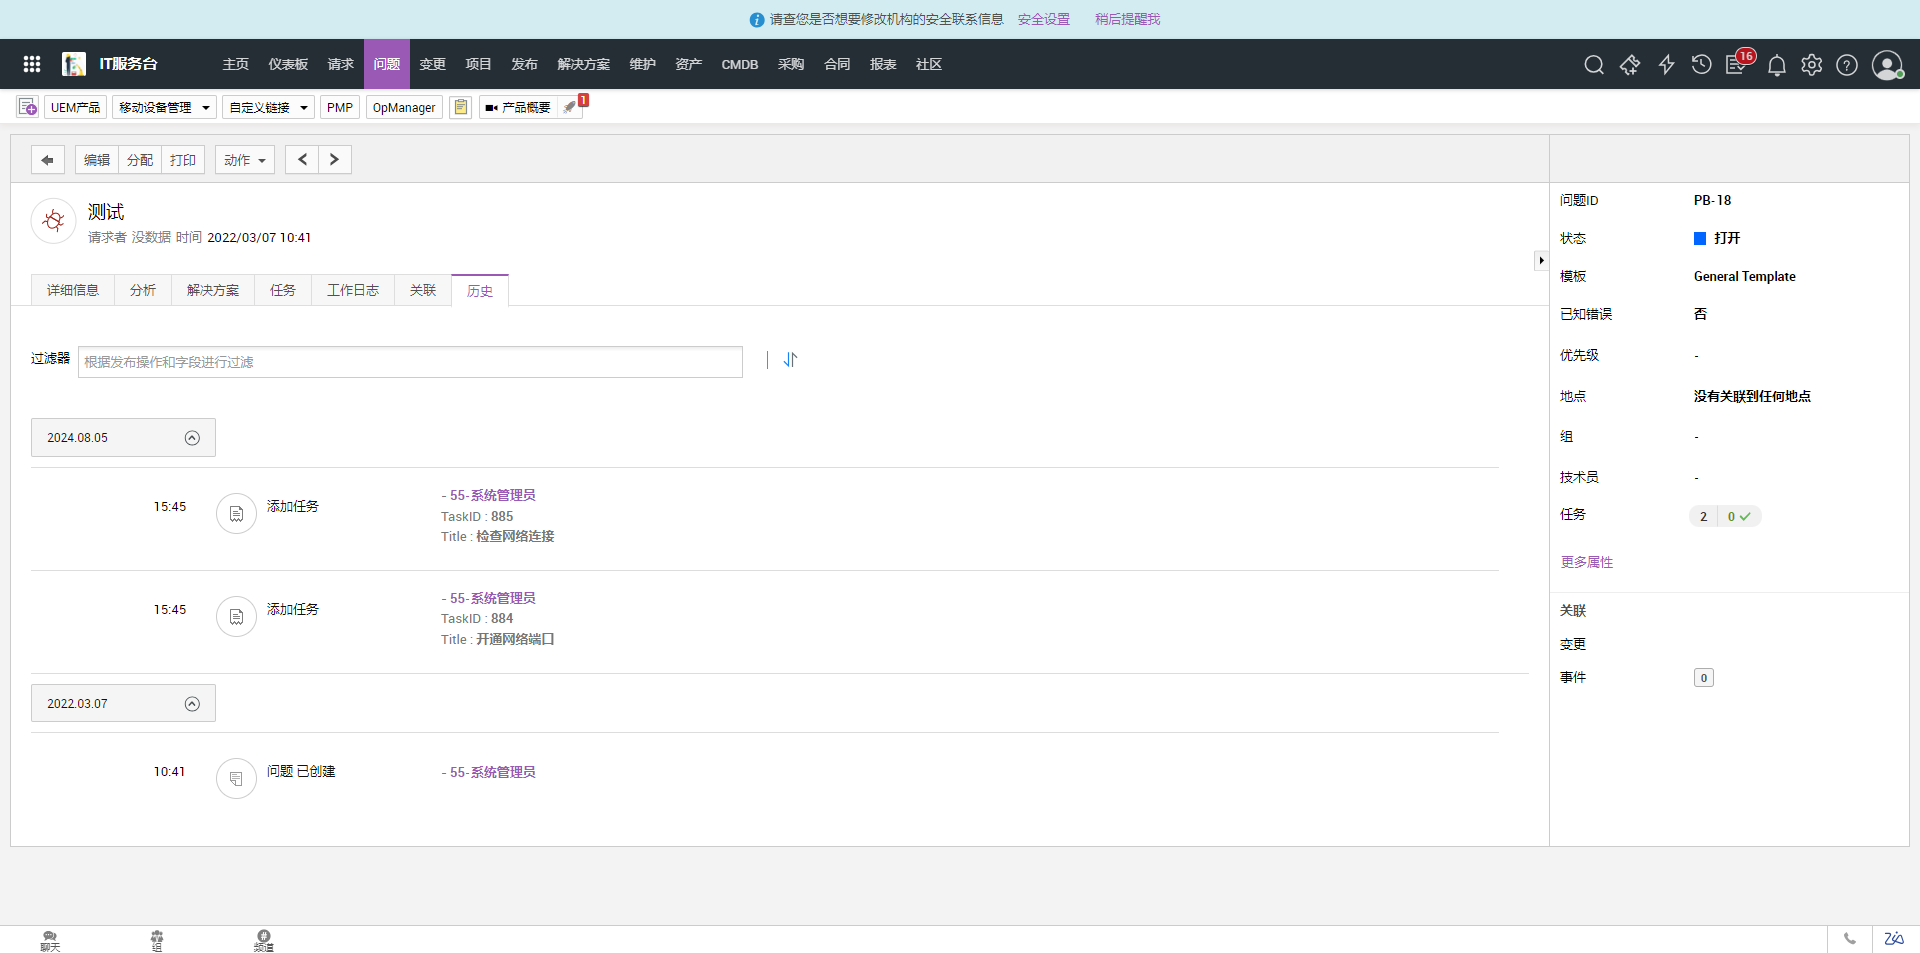The image size is (1920, 953).
Task: Open the app grid launcher icon
Action: click(x=32, y=64)
